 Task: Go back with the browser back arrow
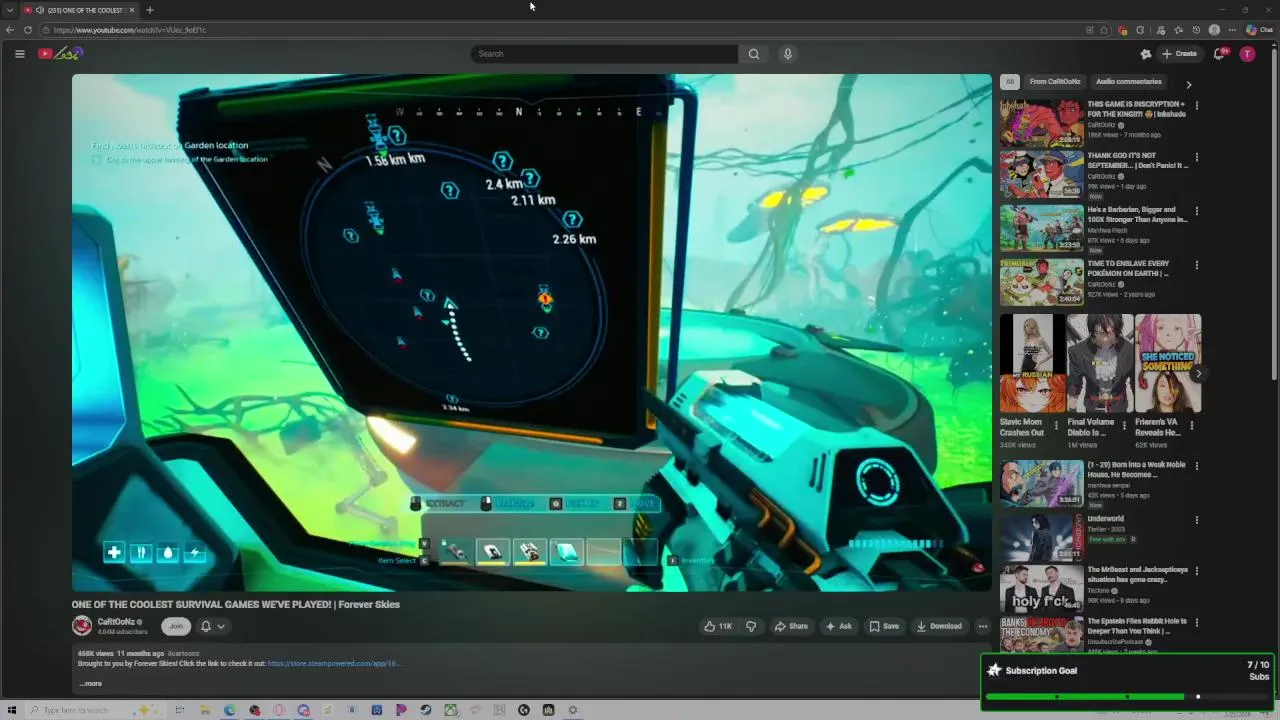click(10, 30)
